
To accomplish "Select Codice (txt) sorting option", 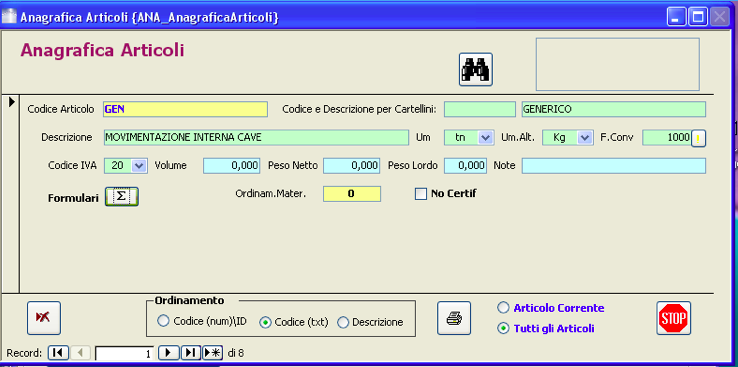I will [265, 322].
